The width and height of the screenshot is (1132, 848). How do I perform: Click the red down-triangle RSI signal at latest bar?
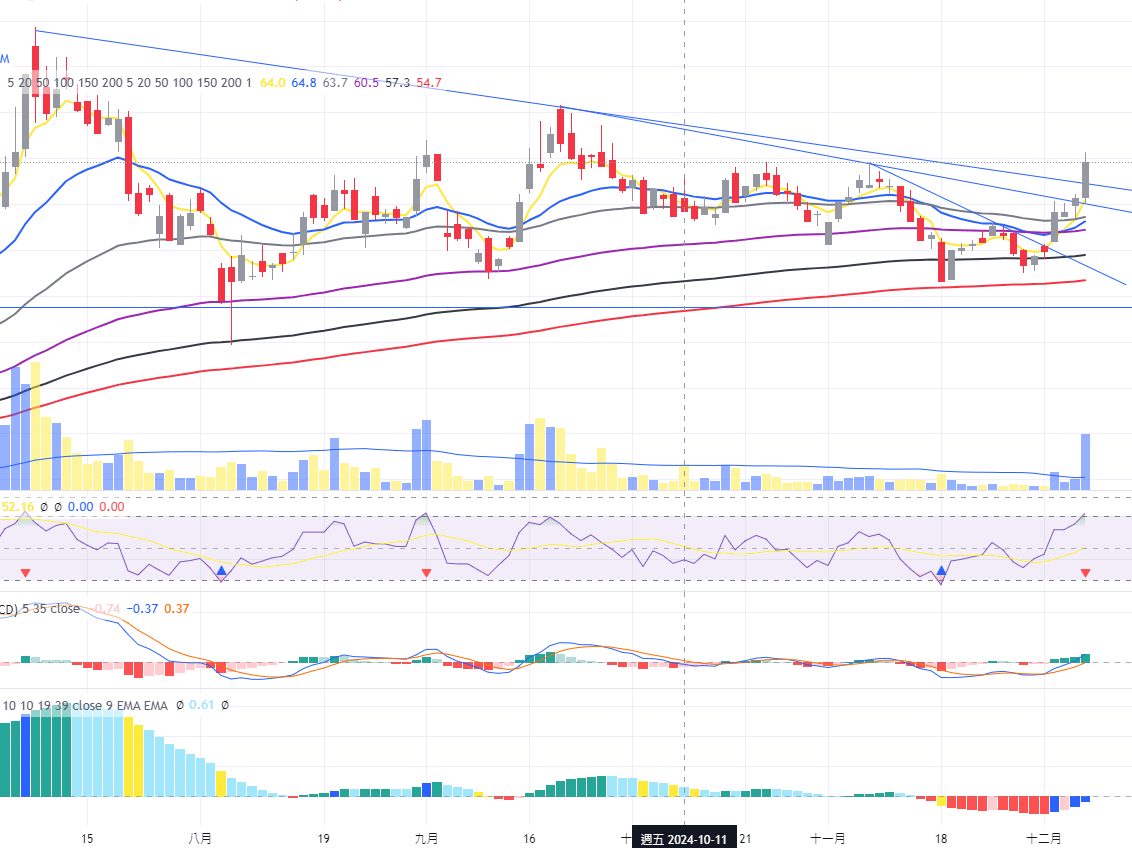[1085, 573]
